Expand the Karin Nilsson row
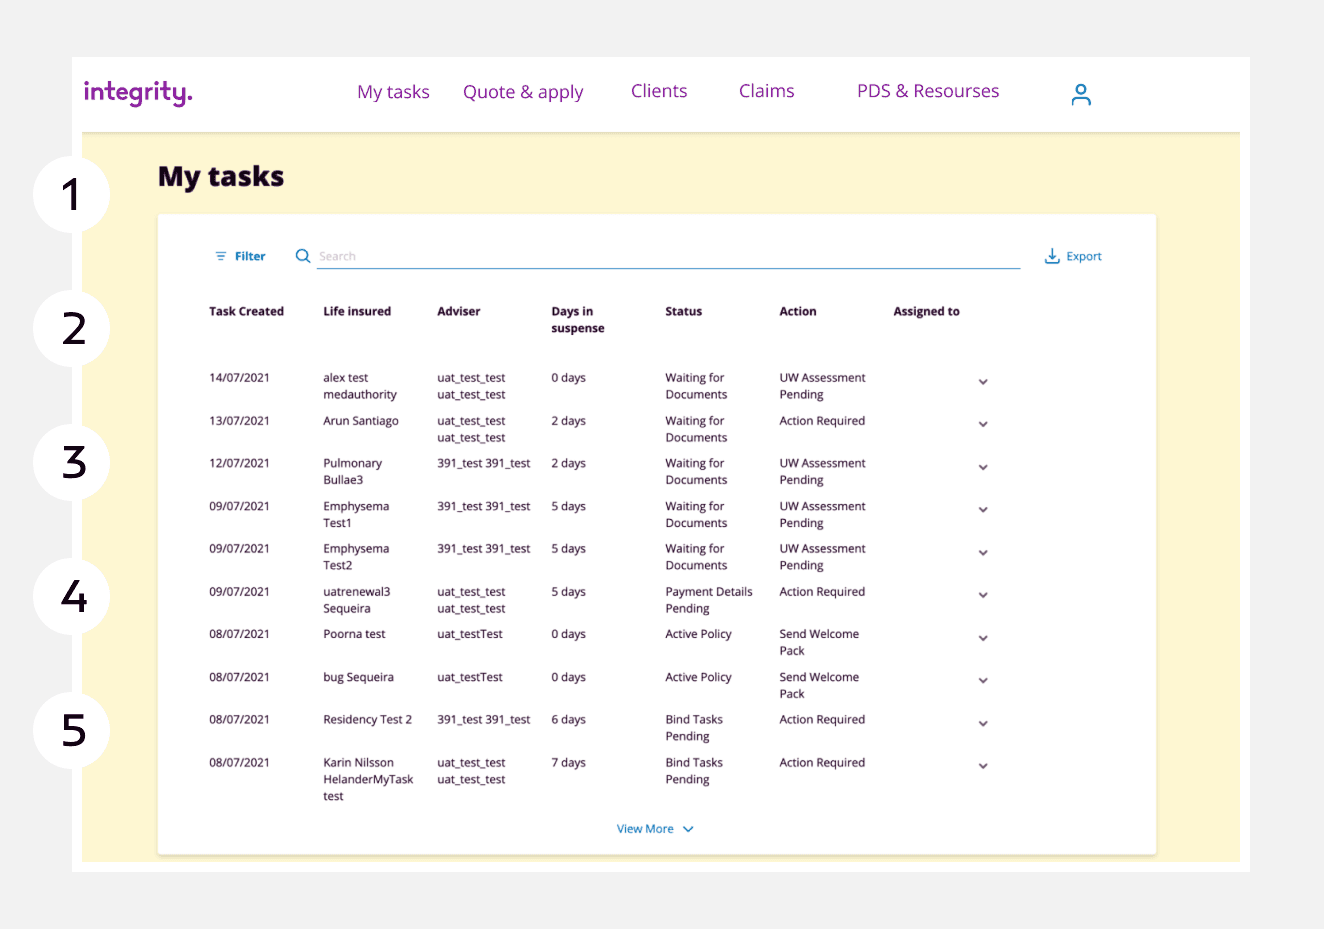Viewport: 1324px width, 929px height. click(x=983, y=766)
